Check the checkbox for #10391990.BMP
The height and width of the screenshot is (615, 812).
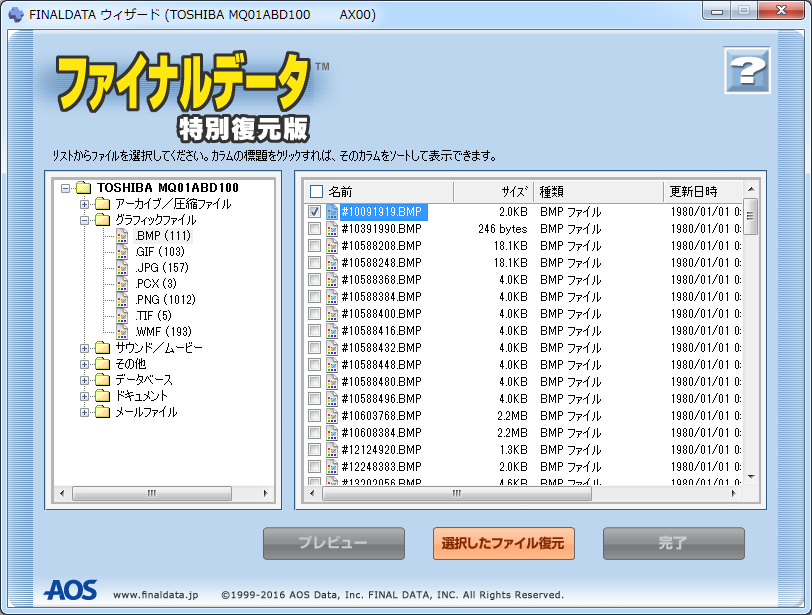[x=314, y=228]
